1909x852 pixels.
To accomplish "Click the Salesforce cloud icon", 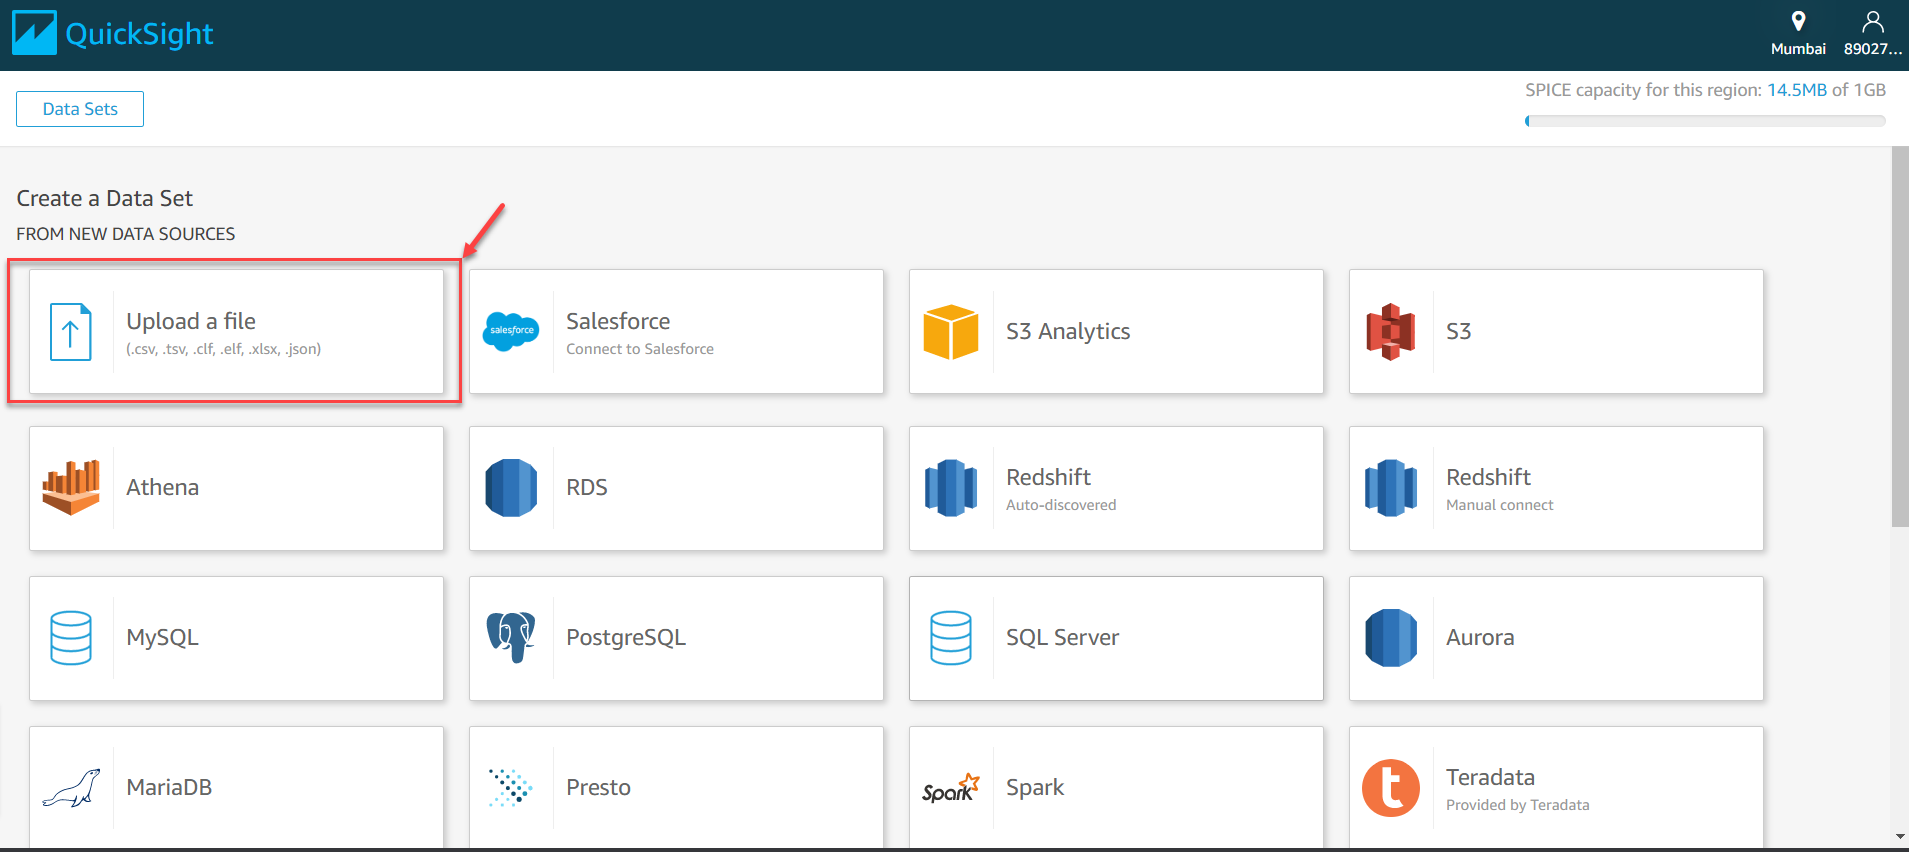I will tap(511, 331).
